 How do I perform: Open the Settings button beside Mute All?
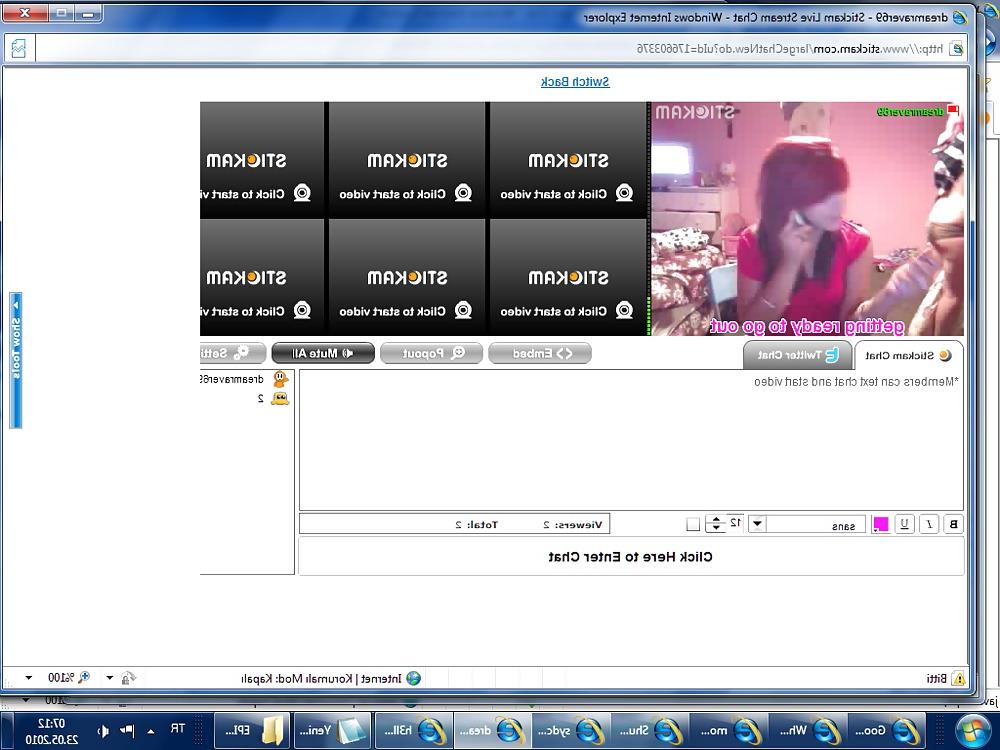[232, 353]
